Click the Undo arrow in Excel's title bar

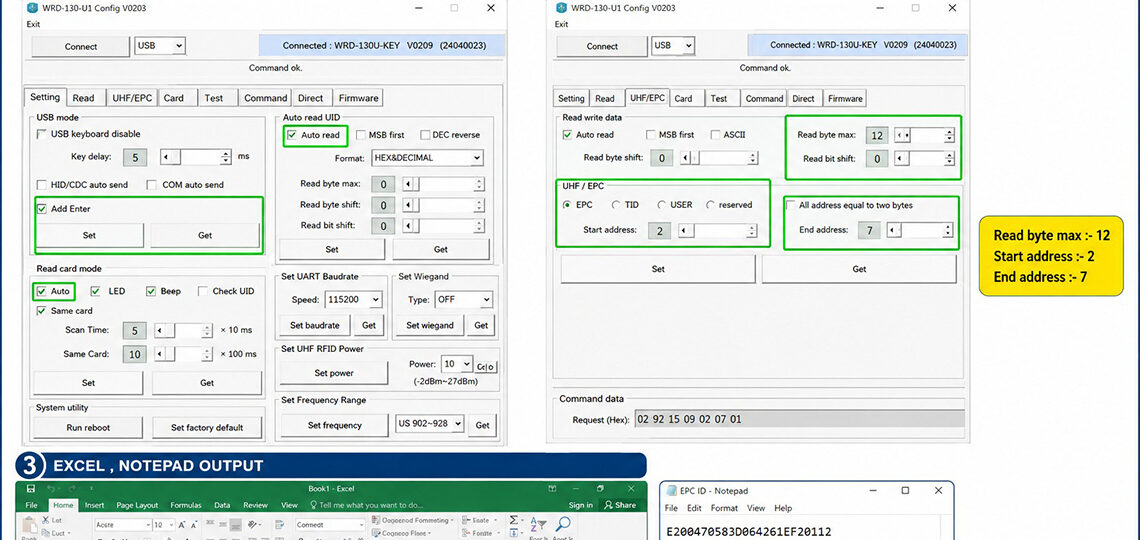[51, 489]
